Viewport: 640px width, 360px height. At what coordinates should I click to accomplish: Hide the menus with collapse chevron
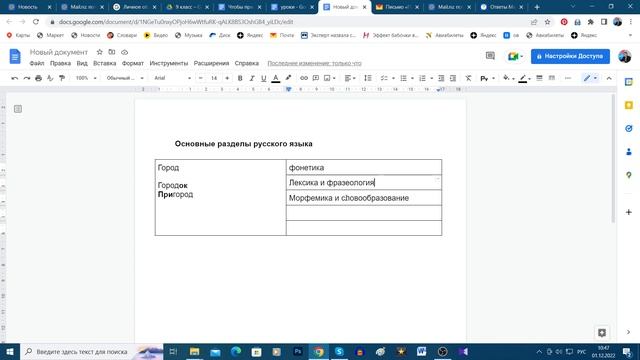(609, 78)
